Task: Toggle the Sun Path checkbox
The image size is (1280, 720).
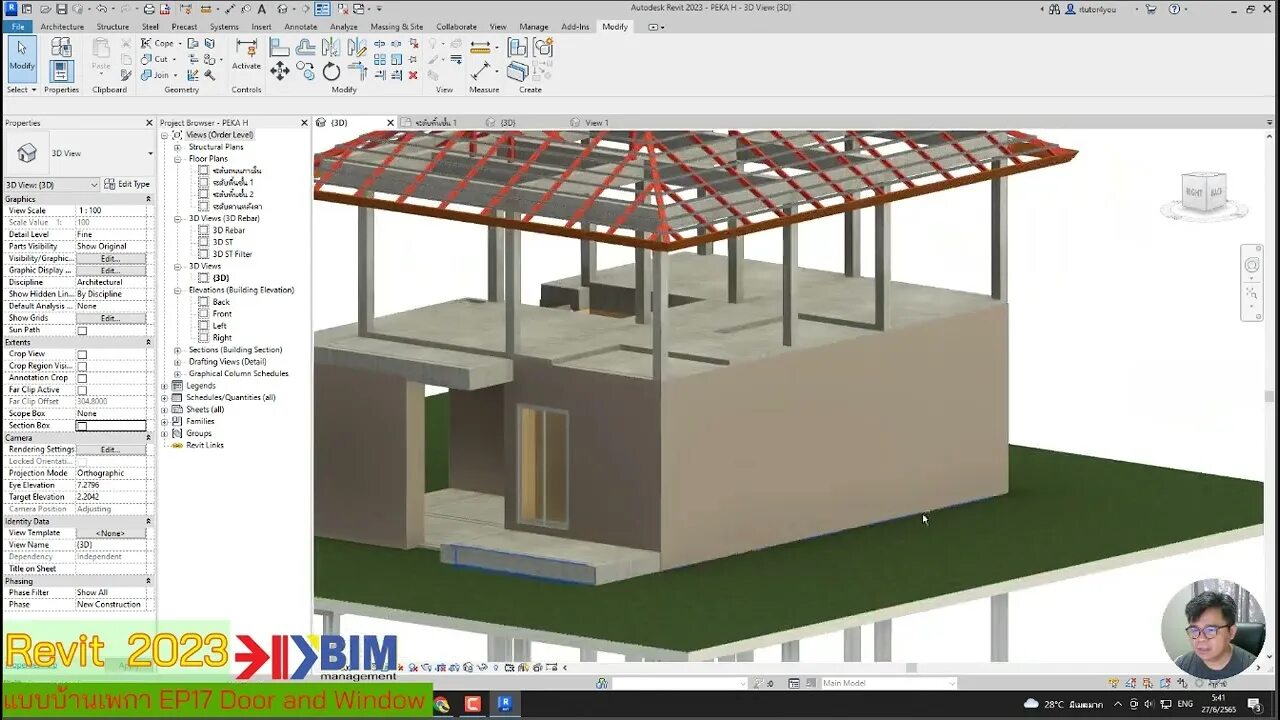Action: point(82,330)
